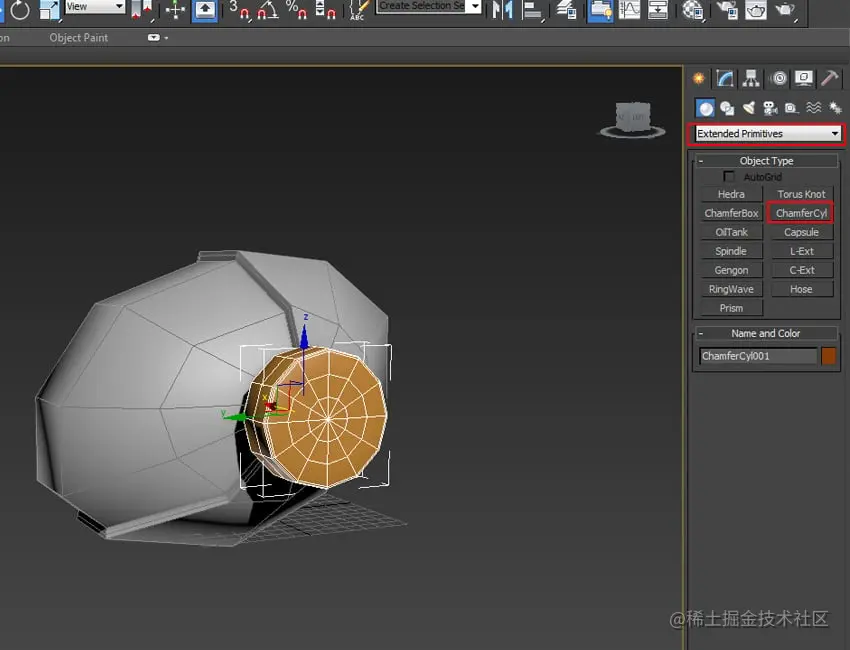Screen dimensions: 850x650
Task: Open the Curve Editor from toolbar
Action: coord(629,10)
